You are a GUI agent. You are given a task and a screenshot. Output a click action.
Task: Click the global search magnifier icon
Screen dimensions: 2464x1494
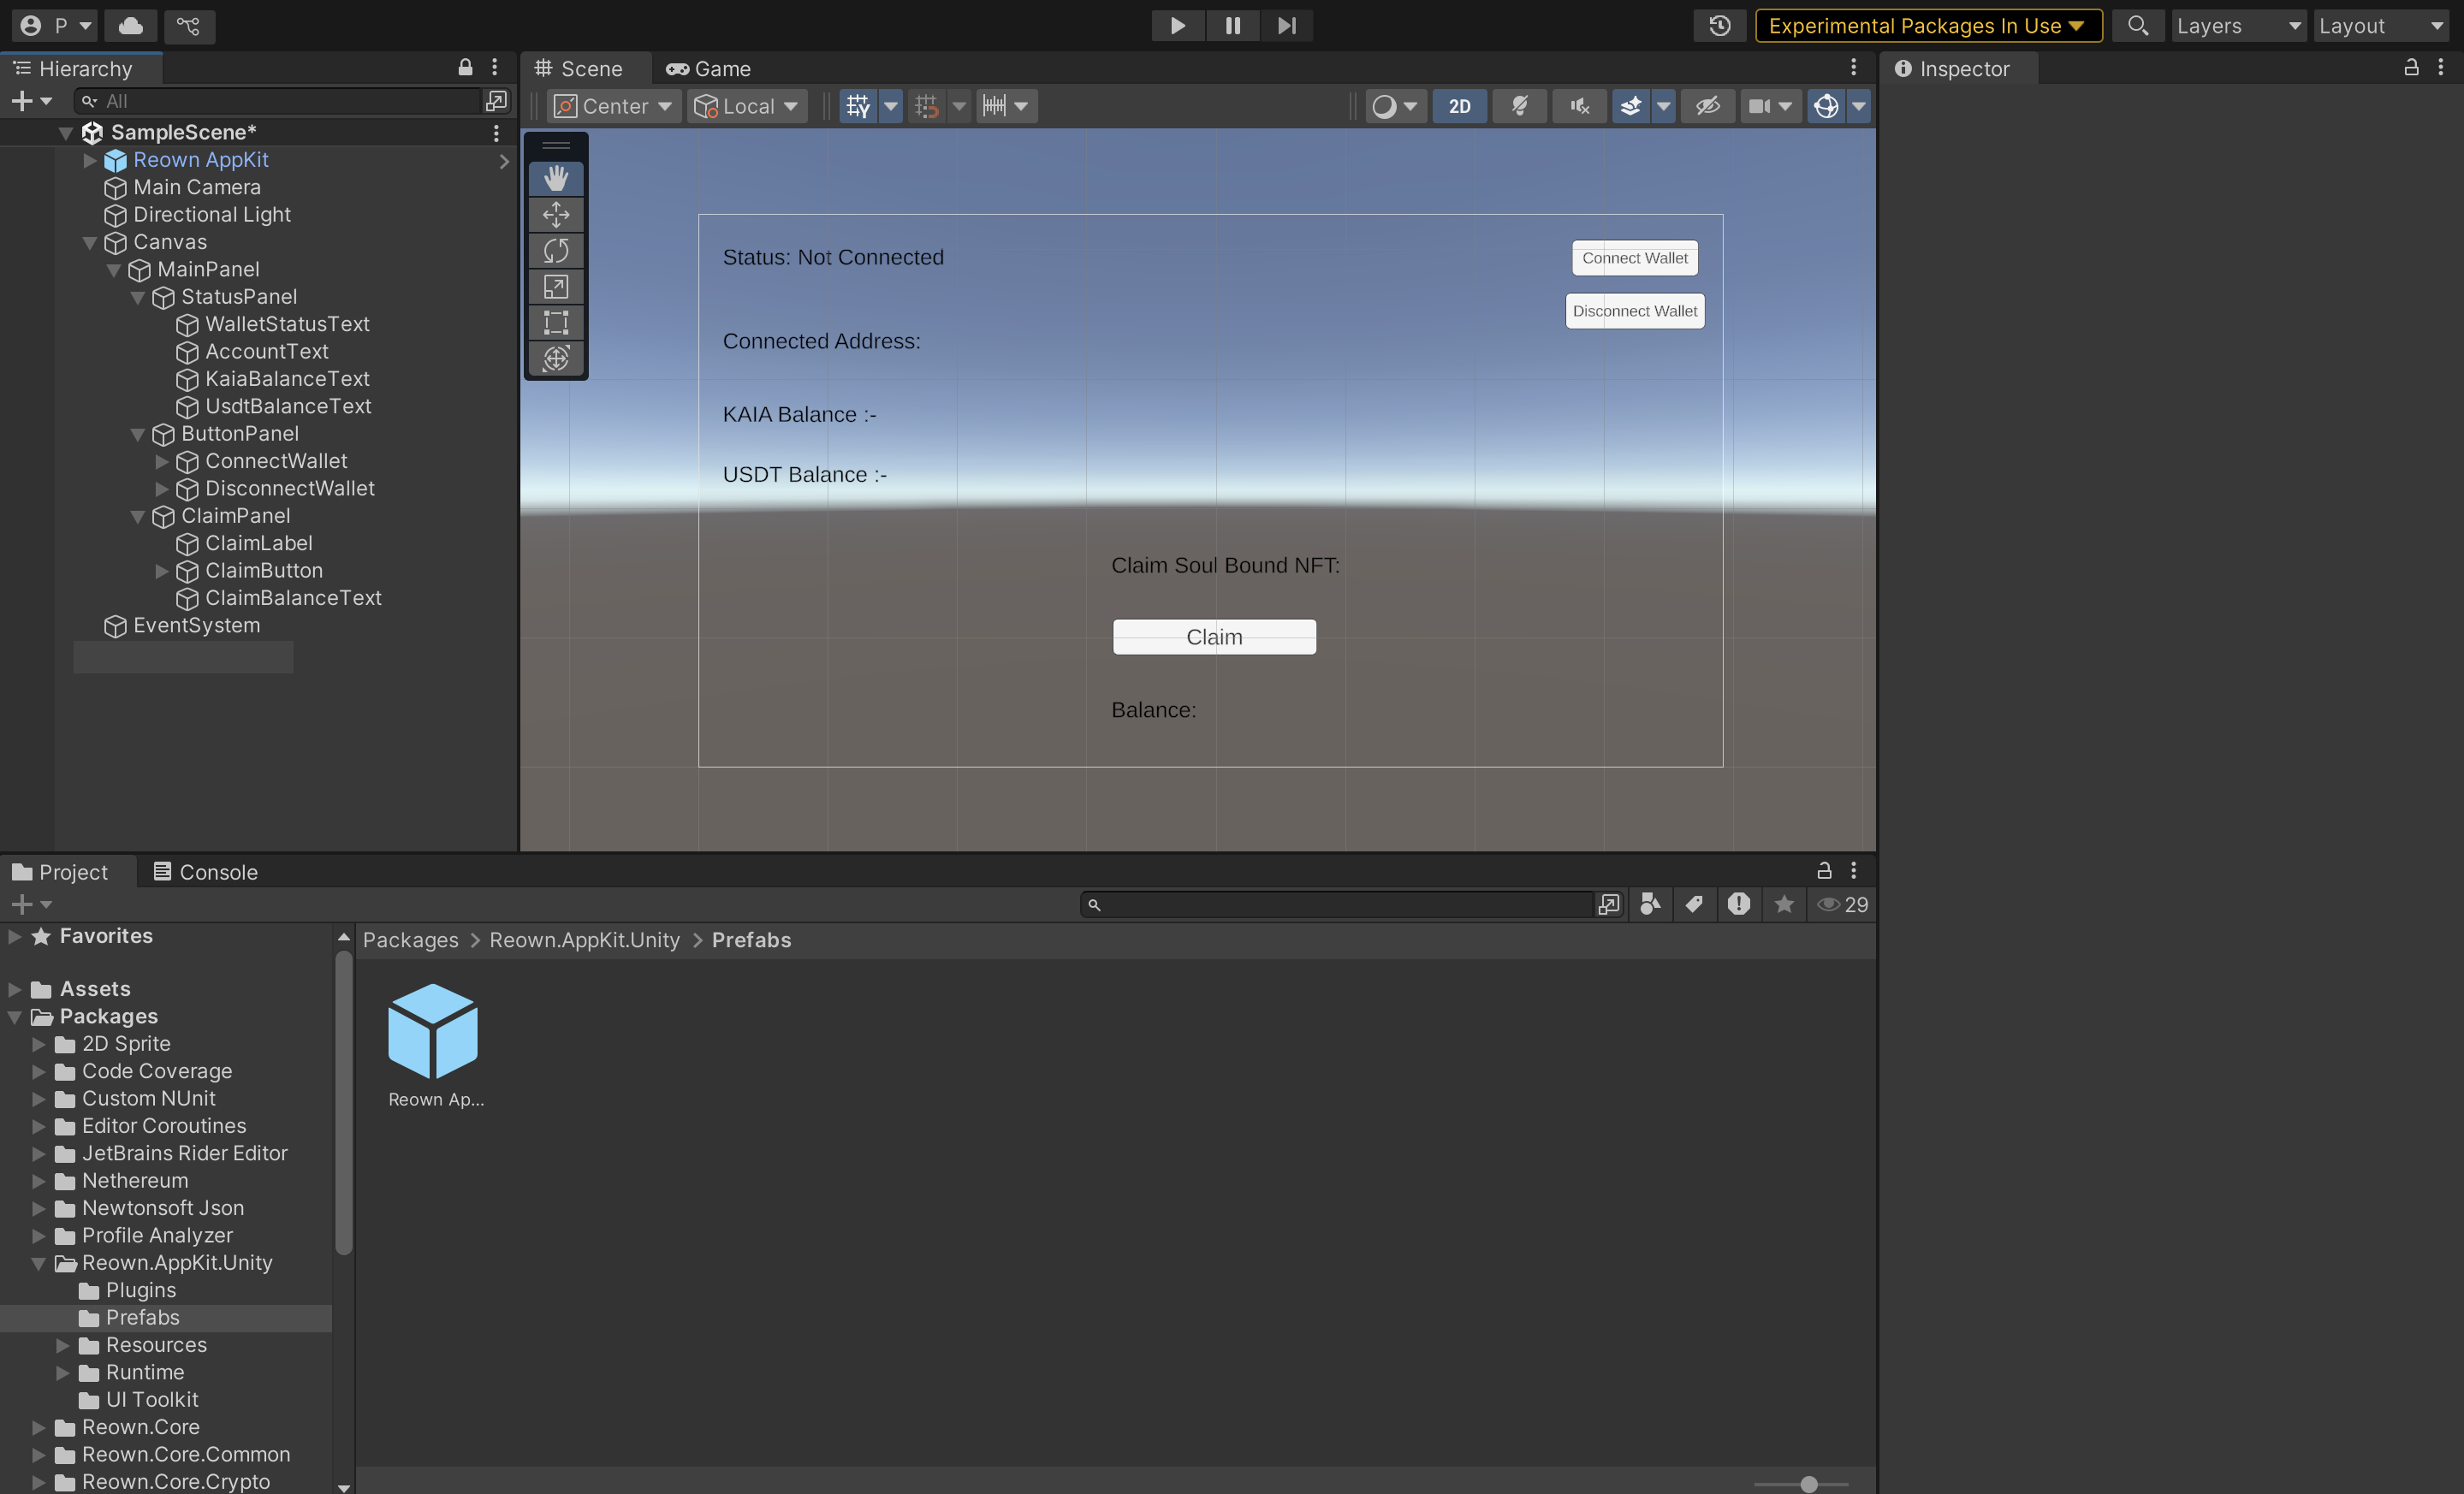click(x=2137, y=26)
